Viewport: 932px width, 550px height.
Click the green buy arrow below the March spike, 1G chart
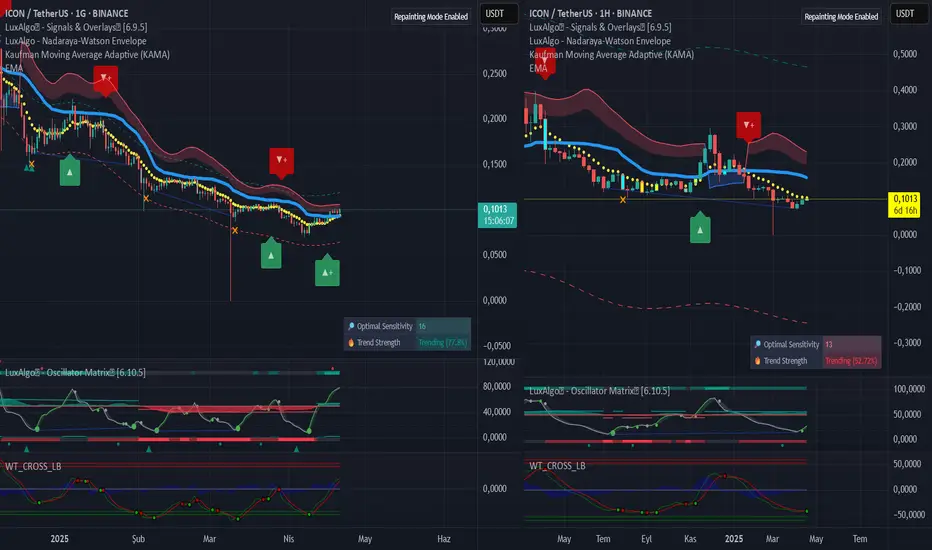pos(271,253)
